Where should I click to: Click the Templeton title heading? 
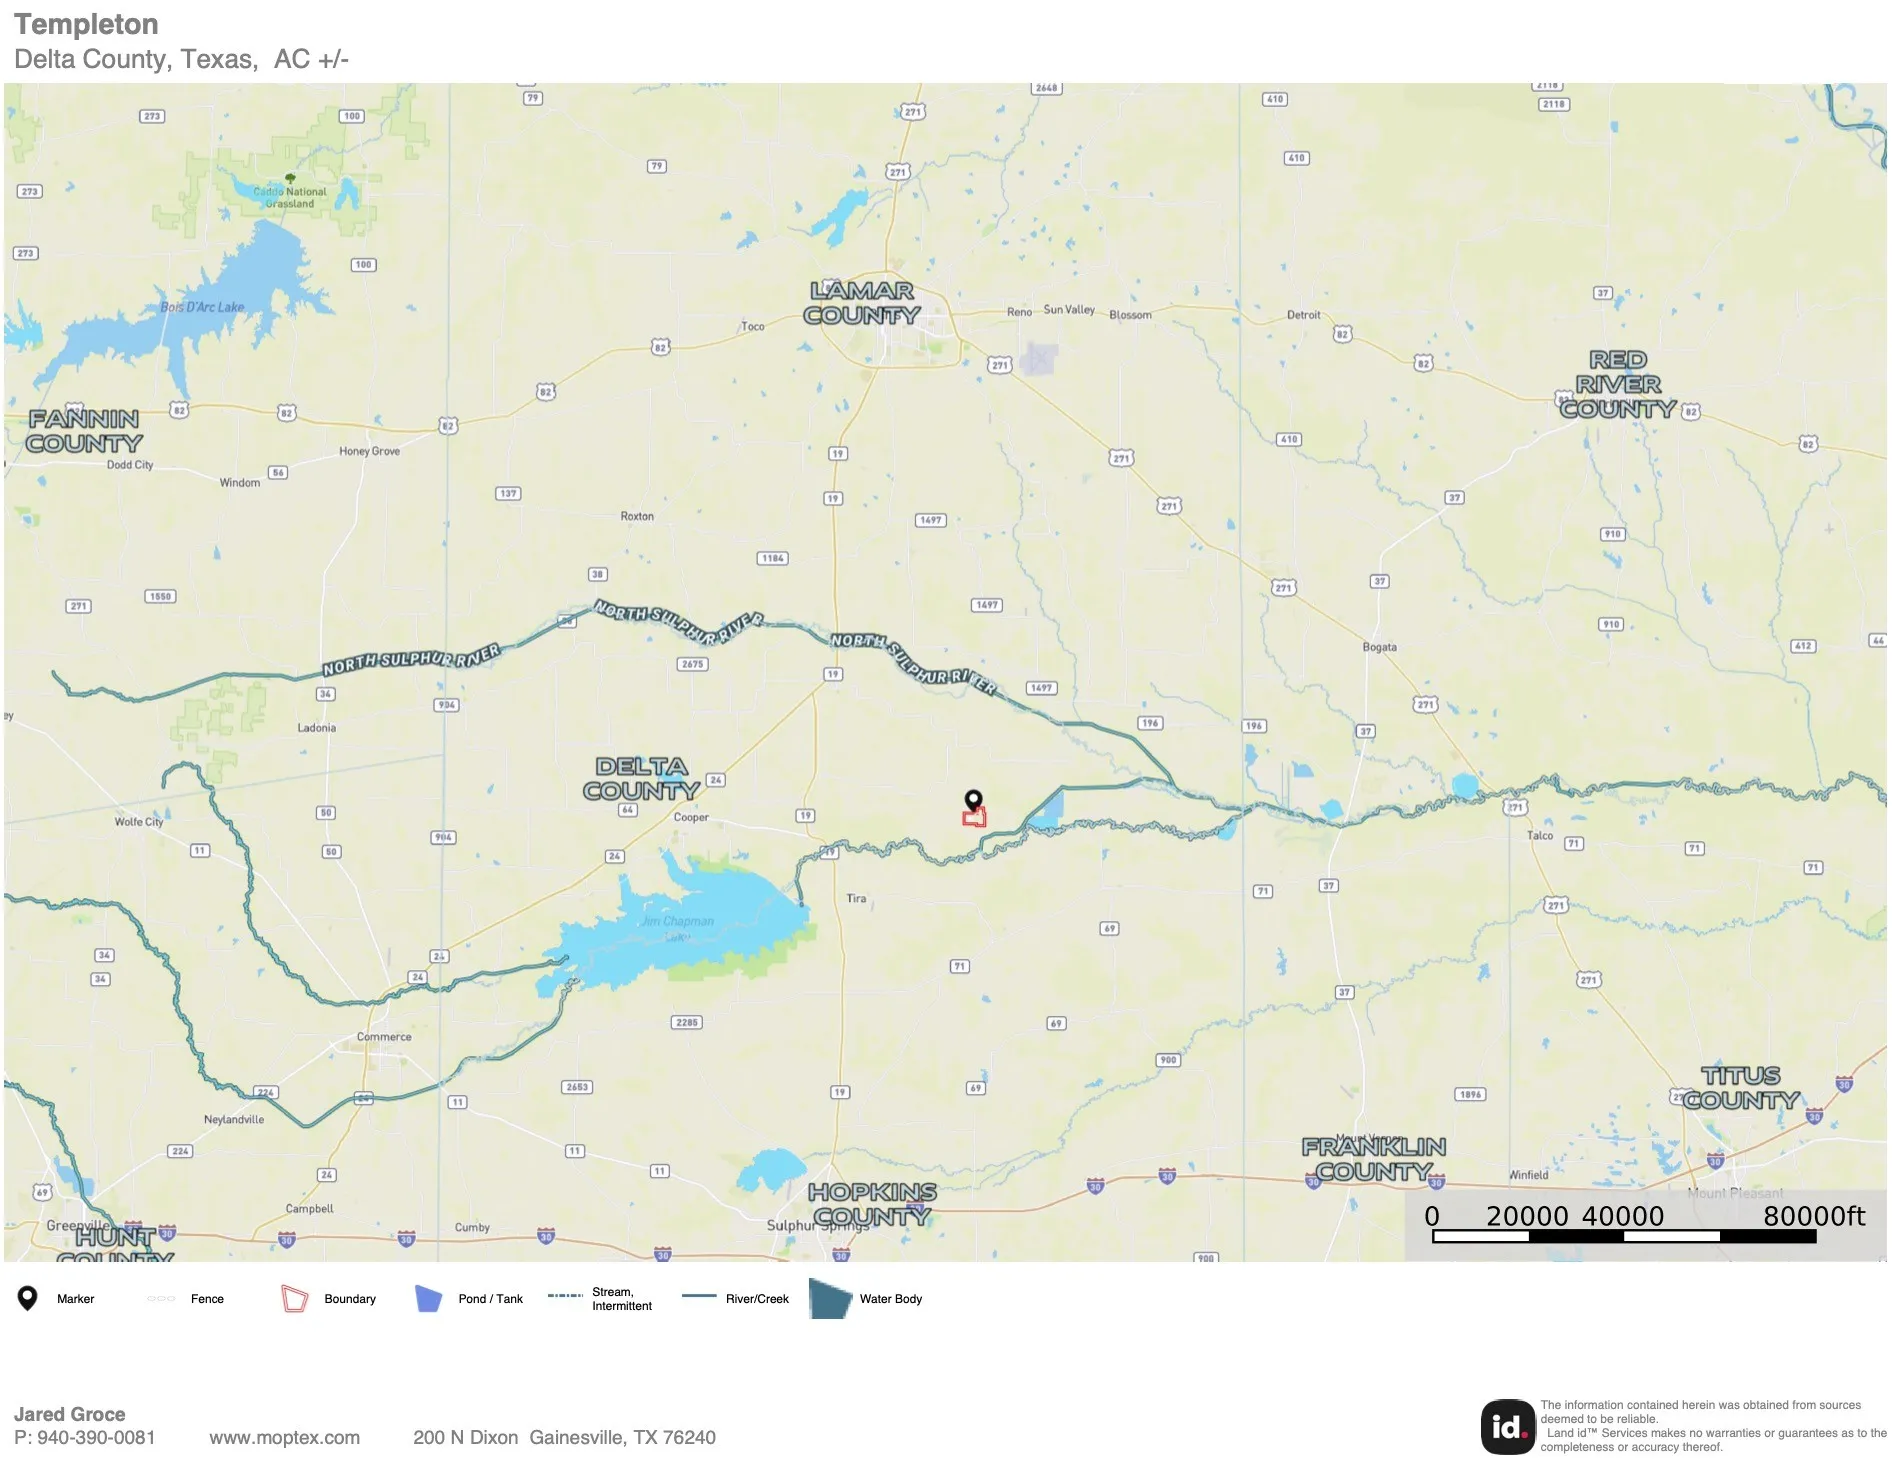coord(86,24)
